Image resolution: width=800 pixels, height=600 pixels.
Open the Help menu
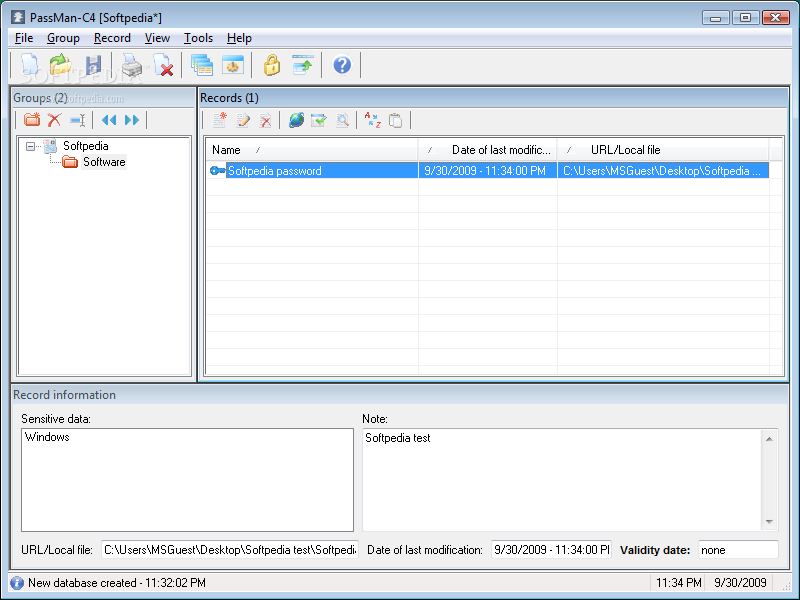point(239,38)
